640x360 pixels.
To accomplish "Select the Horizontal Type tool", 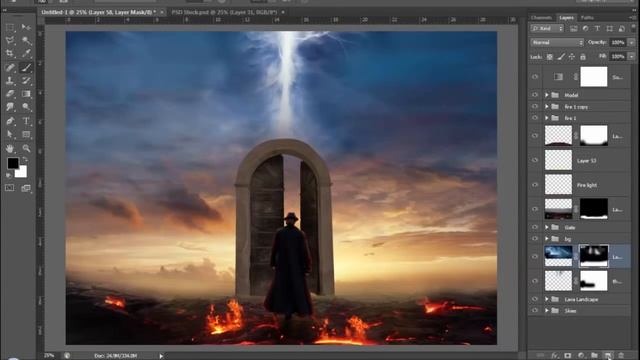I will (26, 121).
